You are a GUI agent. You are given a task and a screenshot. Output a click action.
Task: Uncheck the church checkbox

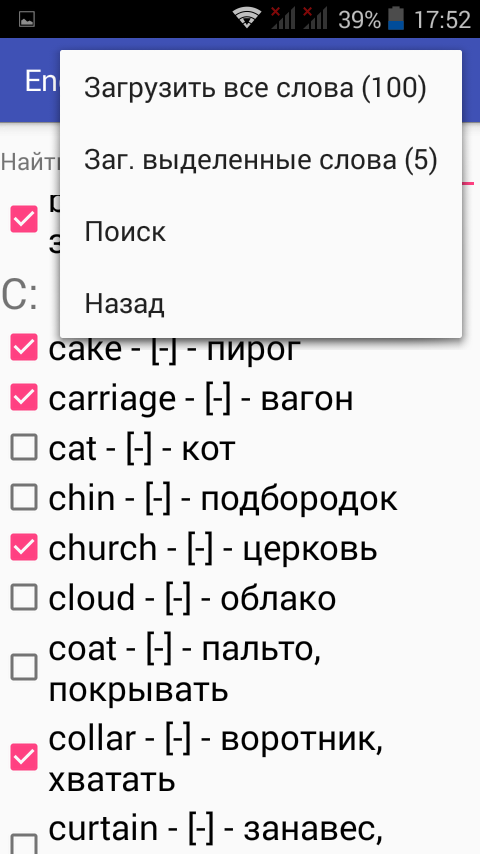click(24, 547)
